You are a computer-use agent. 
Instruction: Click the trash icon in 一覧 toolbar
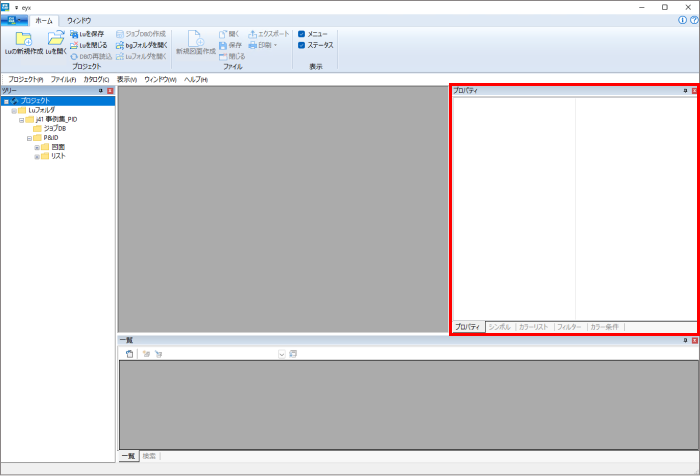[129, 354]
